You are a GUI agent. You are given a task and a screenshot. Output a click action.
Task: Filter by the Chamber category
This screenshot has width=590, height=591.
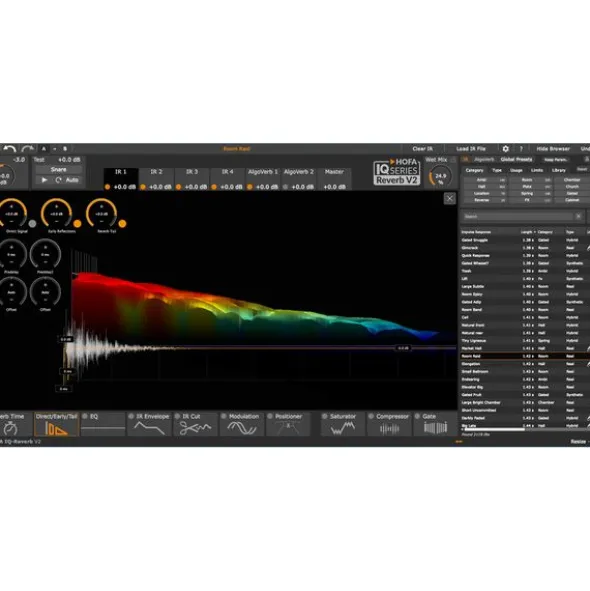click(572, 180)
